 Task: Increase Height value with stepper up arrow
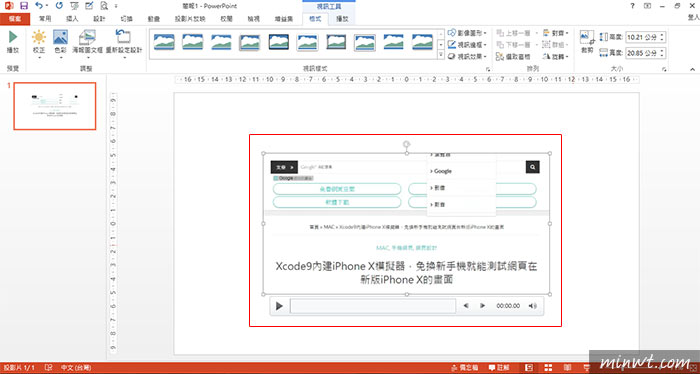[662, 35]
